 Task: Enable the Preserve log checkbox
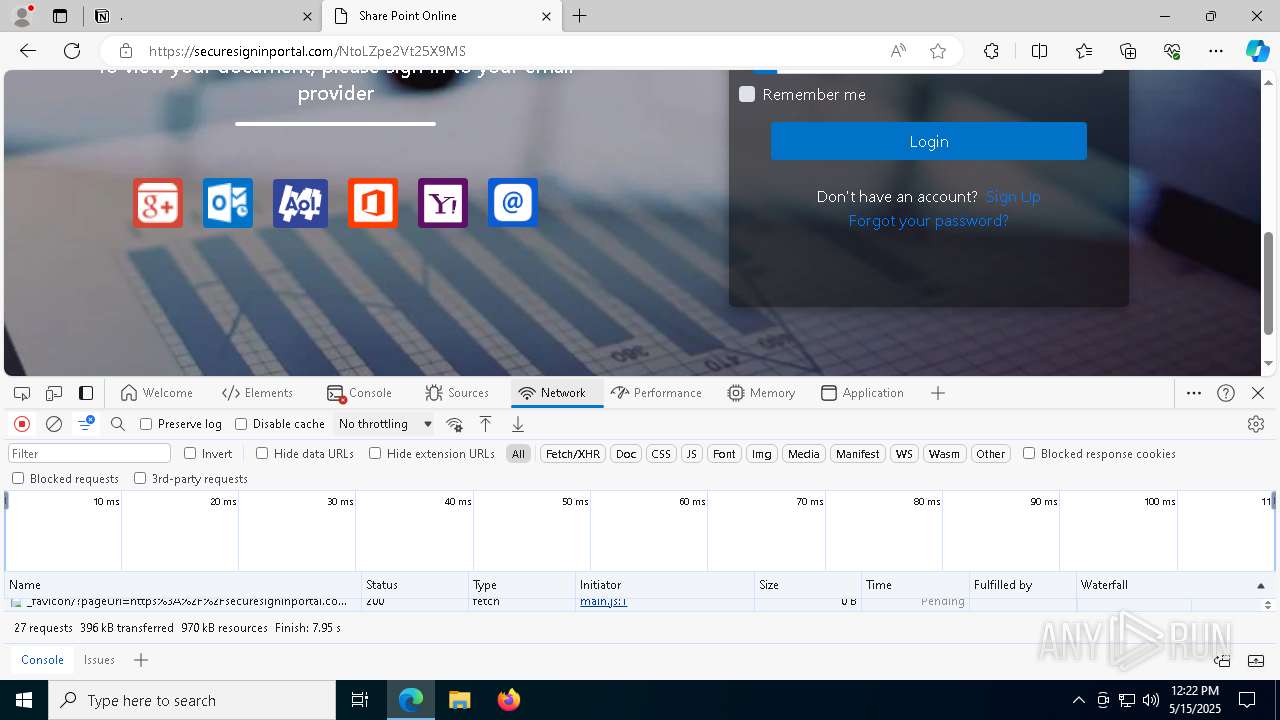pyautogui.click(x=146, y=424)
